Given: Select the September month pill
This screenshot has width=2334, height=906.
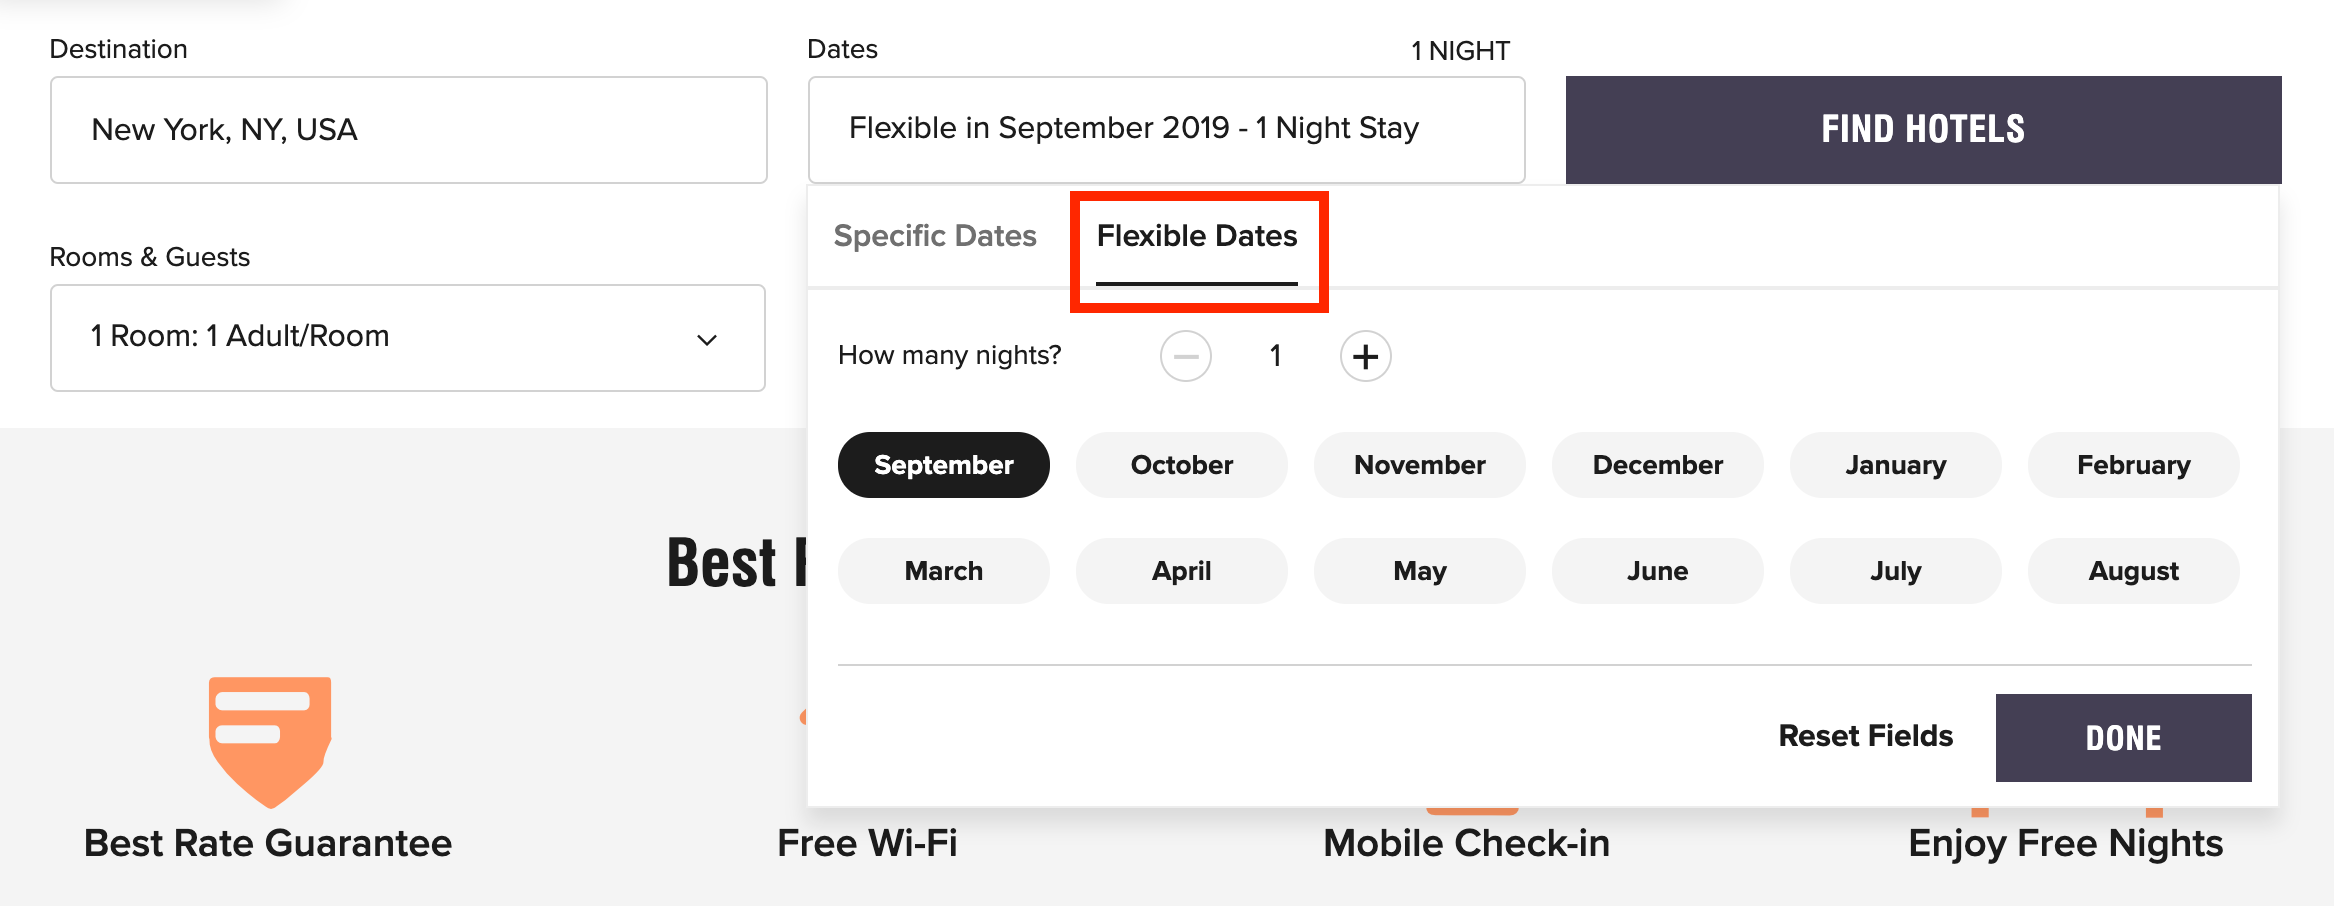Looking at the screenshot, I should [943, 465].
